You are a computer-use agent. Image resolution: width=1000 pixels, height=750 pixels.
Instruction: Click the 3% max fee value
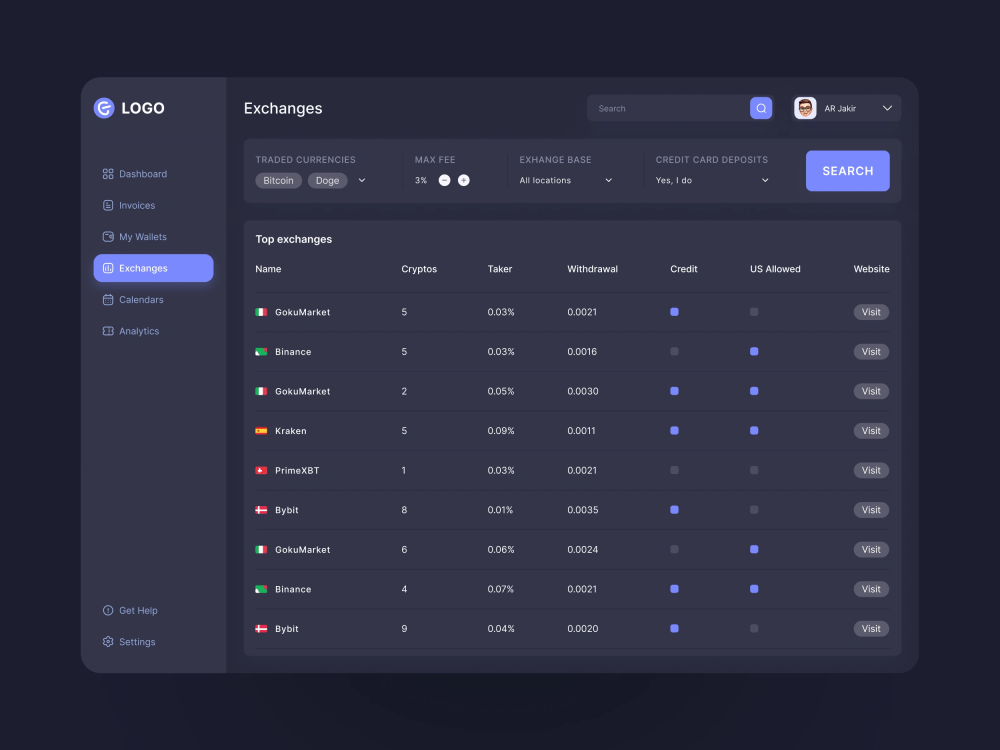click(x=421, y=180)
